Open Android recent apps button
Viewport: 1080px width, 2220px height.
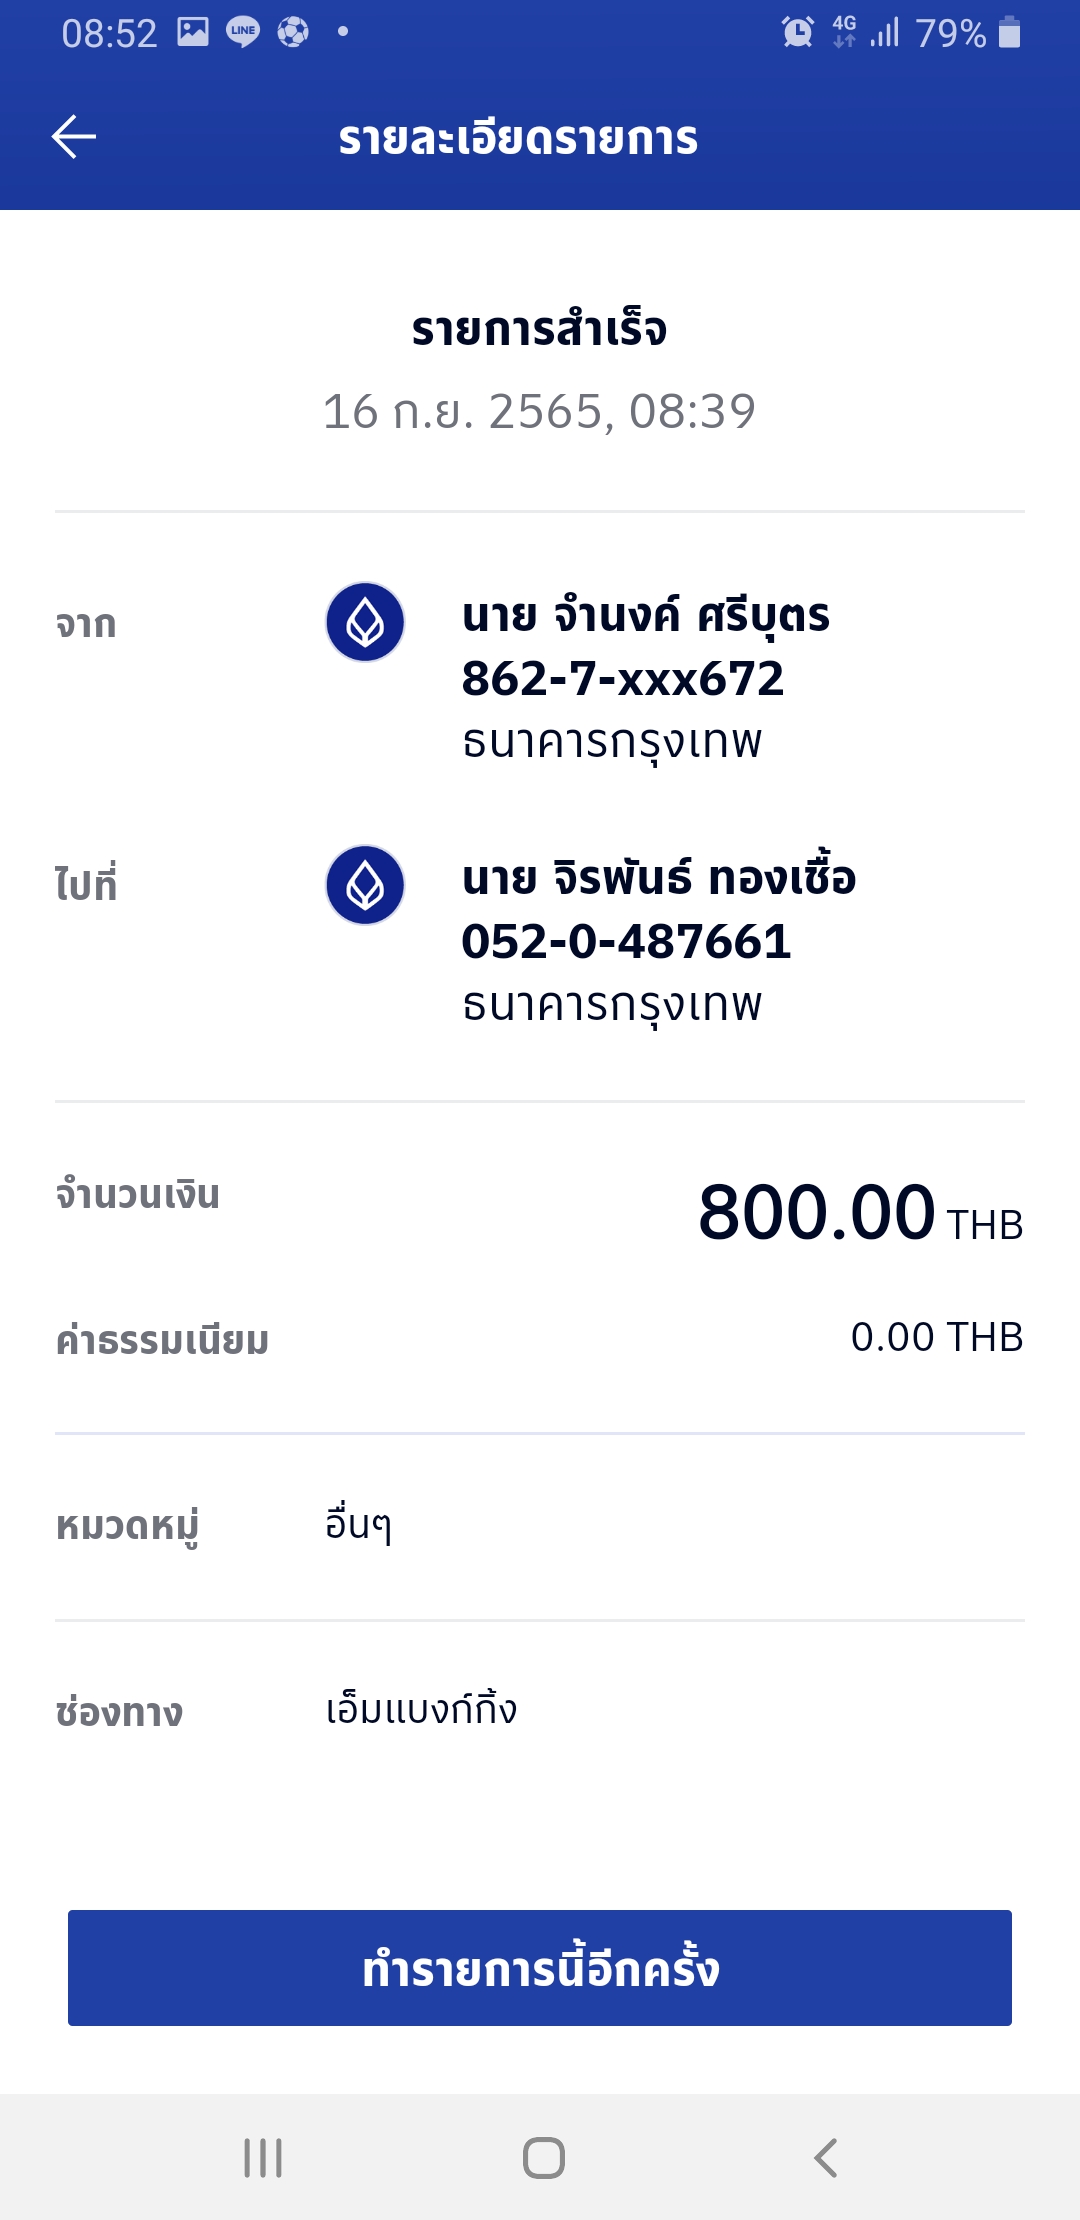[263, 2158]
